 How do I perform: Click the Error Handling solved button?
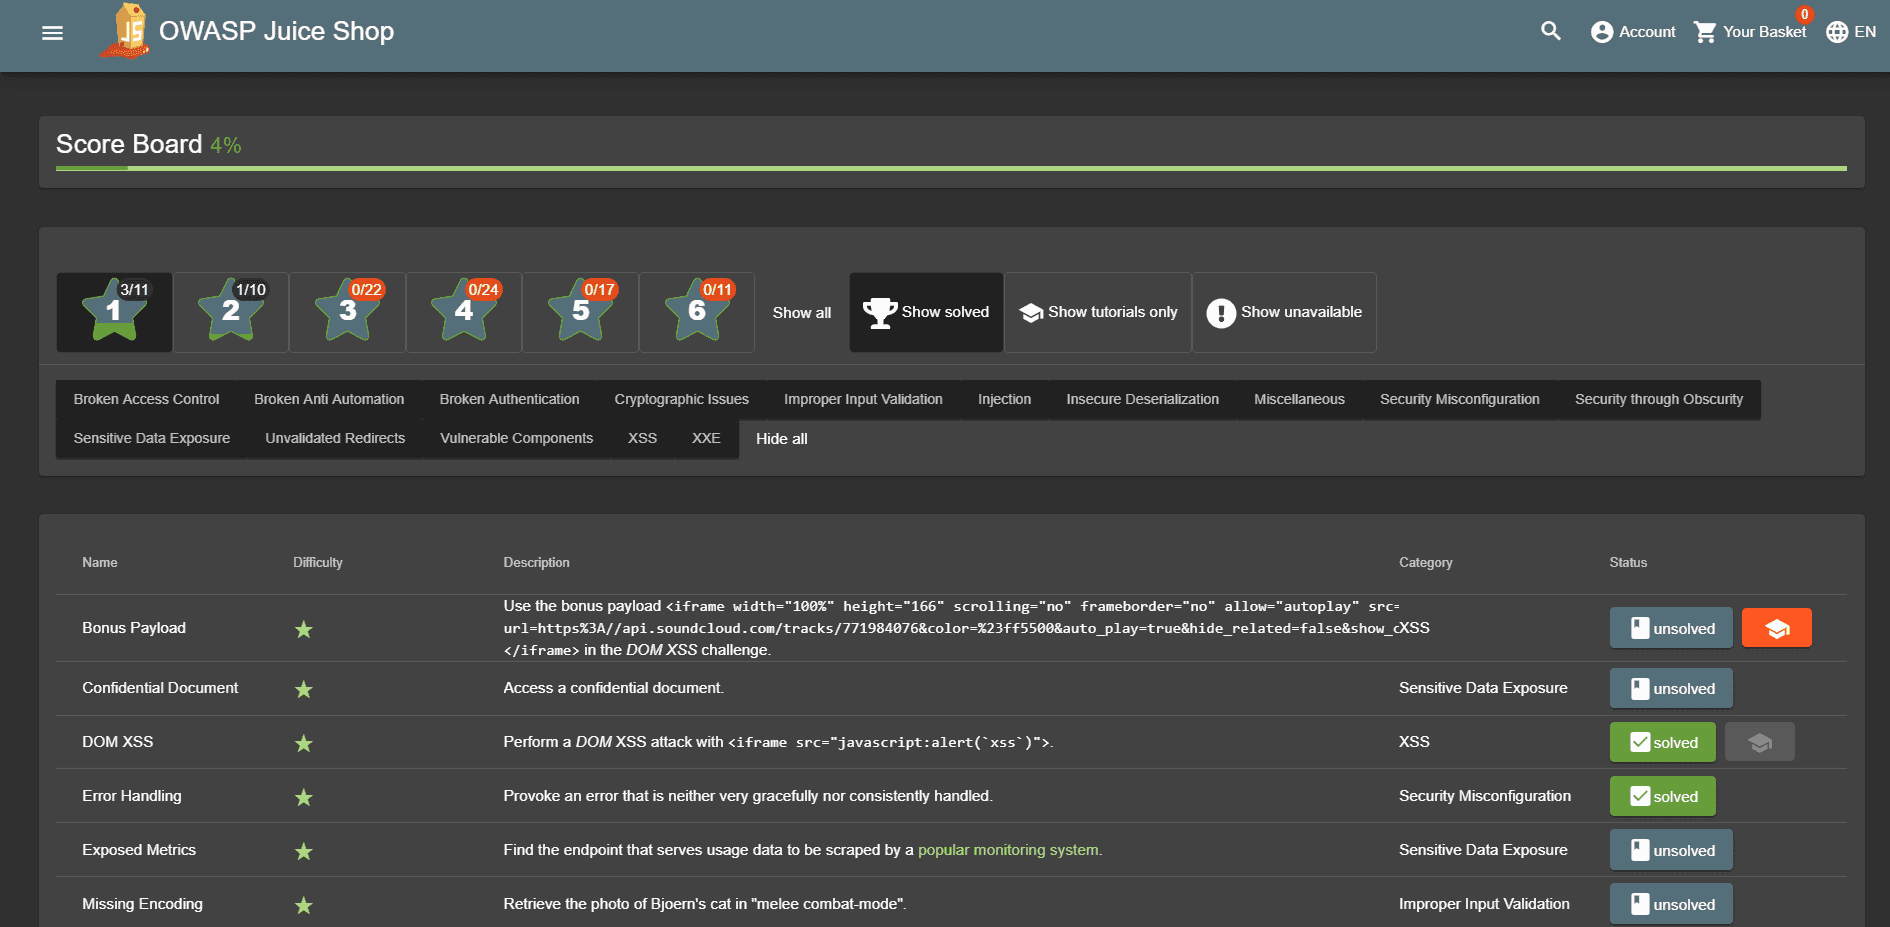click(x=1662, y=796)
